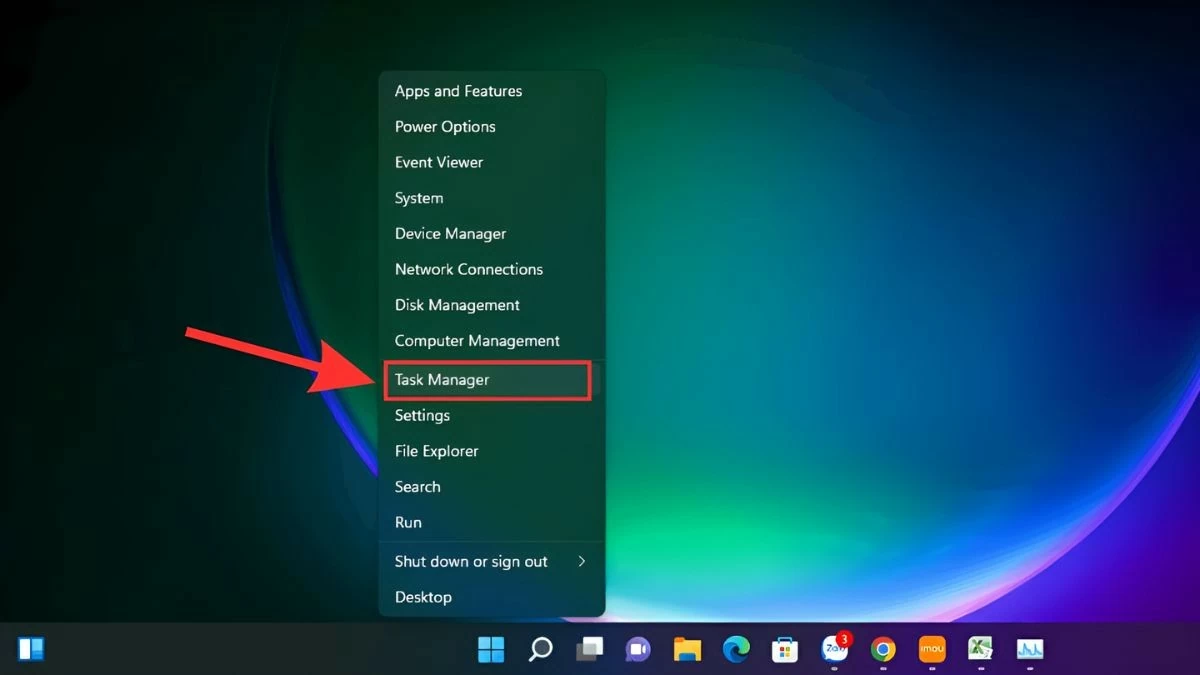Choose Device Manager in the context menu
This screenshot has height=675, width=1200.
point(450,234)
